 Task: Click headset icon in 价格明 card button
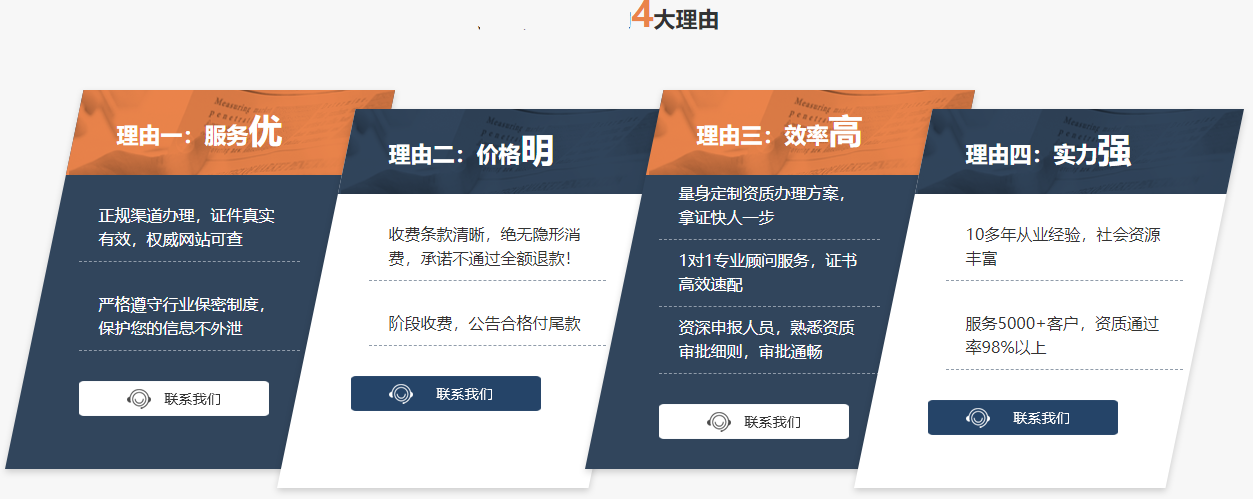[x=402, y=394]
